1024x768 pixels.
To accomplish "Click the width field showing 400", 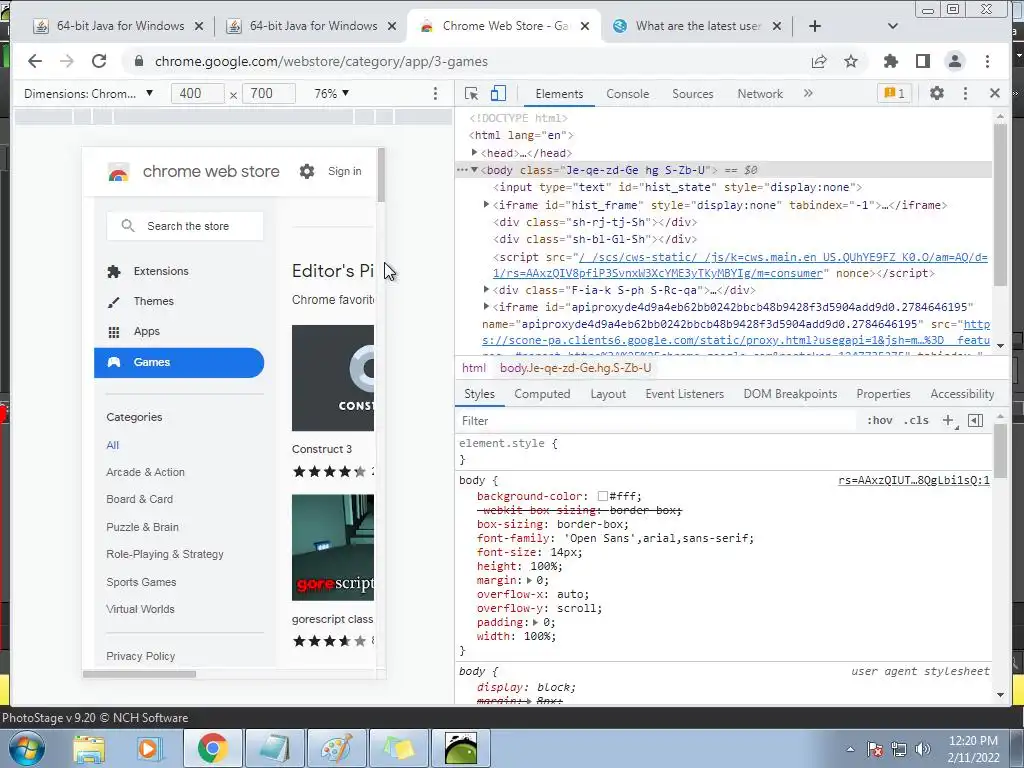I will coord(198,93).
